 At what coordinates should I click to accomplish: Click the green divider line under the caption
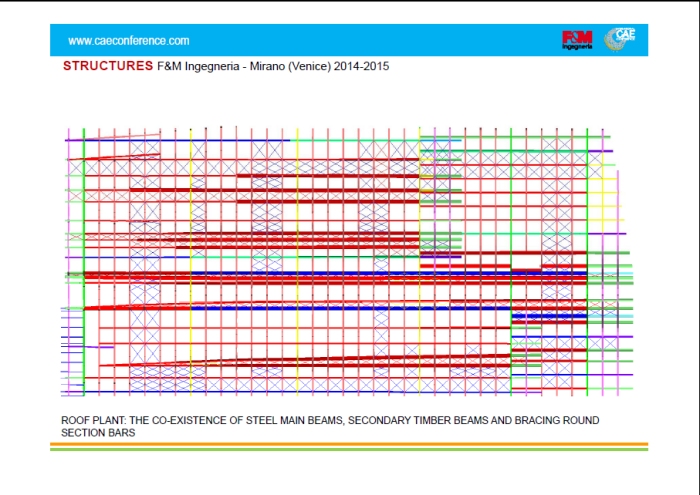tap(349, 449)
